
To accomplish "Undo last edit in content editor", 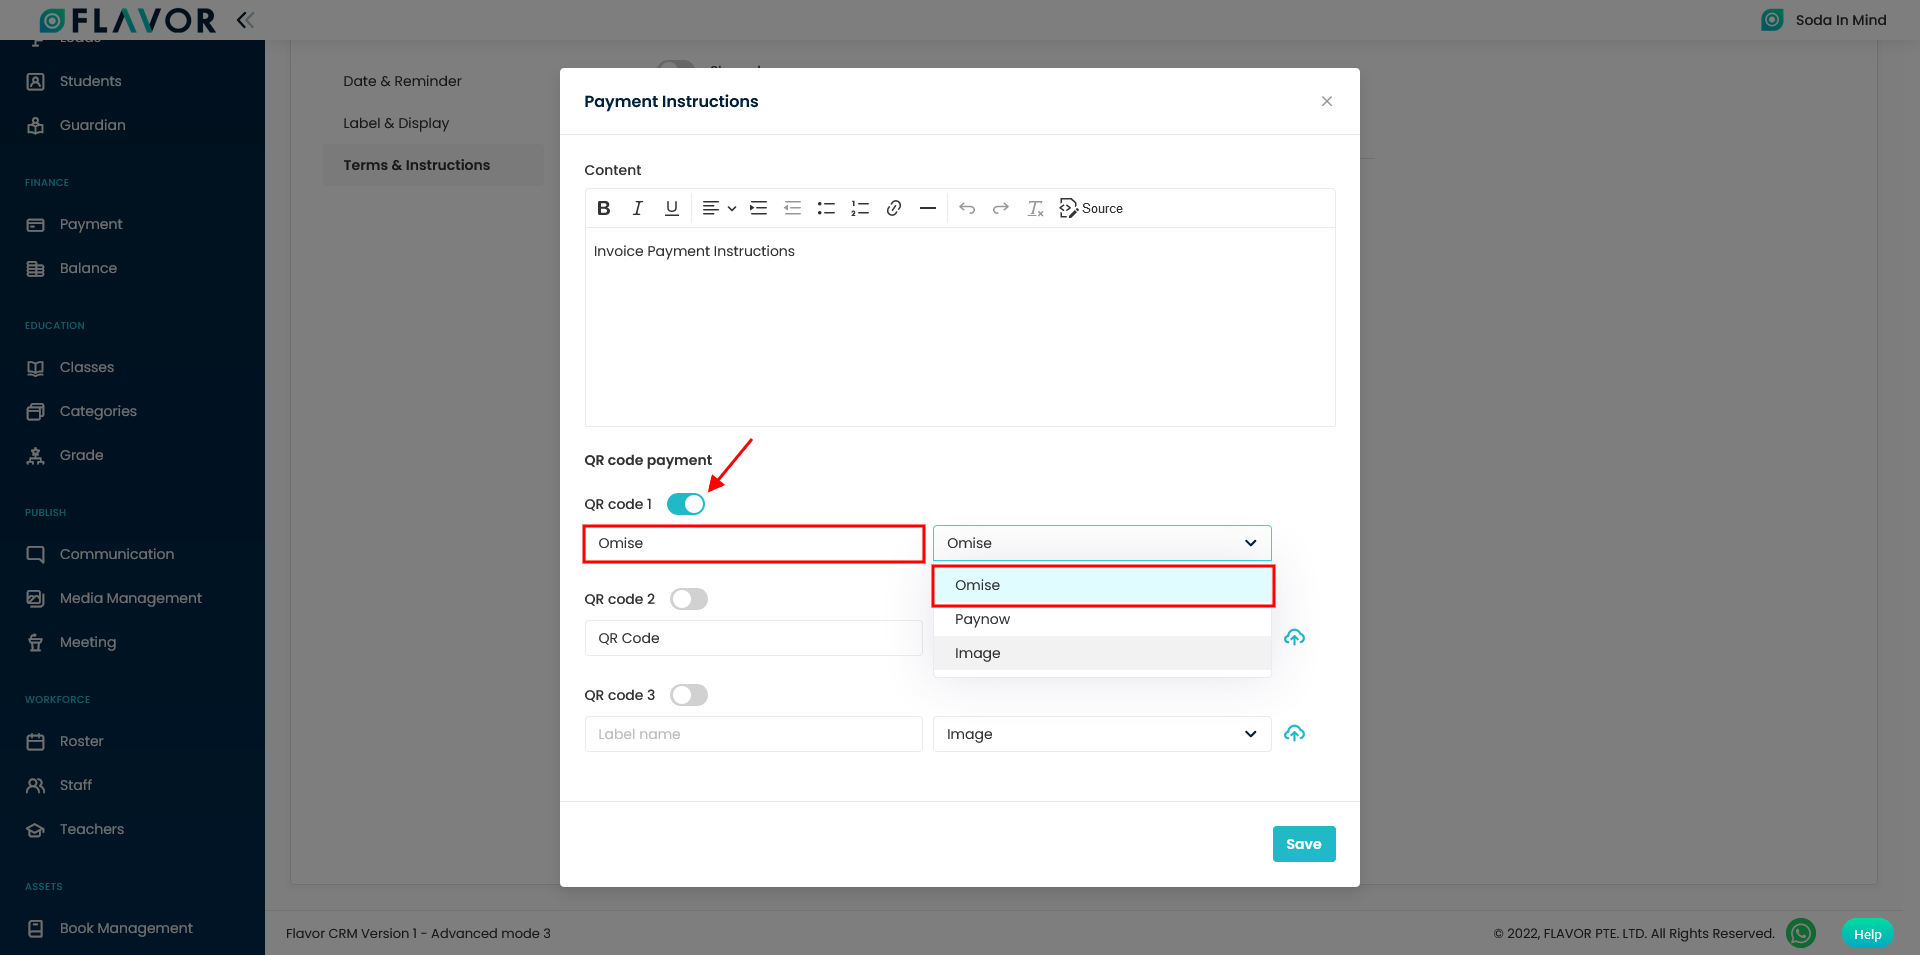I will tap(967, 208).
